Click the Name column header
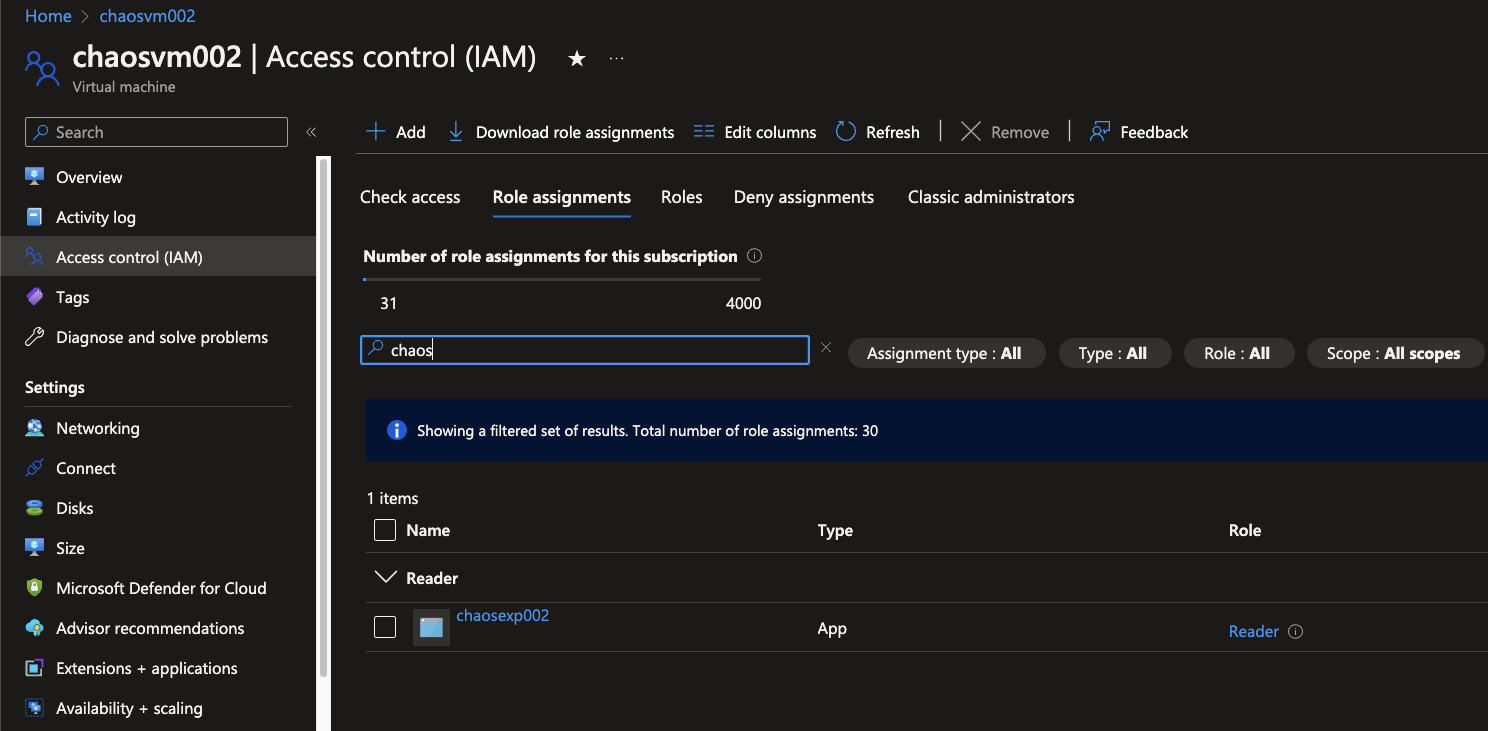 pyautogui.click(x=428, y=530)
